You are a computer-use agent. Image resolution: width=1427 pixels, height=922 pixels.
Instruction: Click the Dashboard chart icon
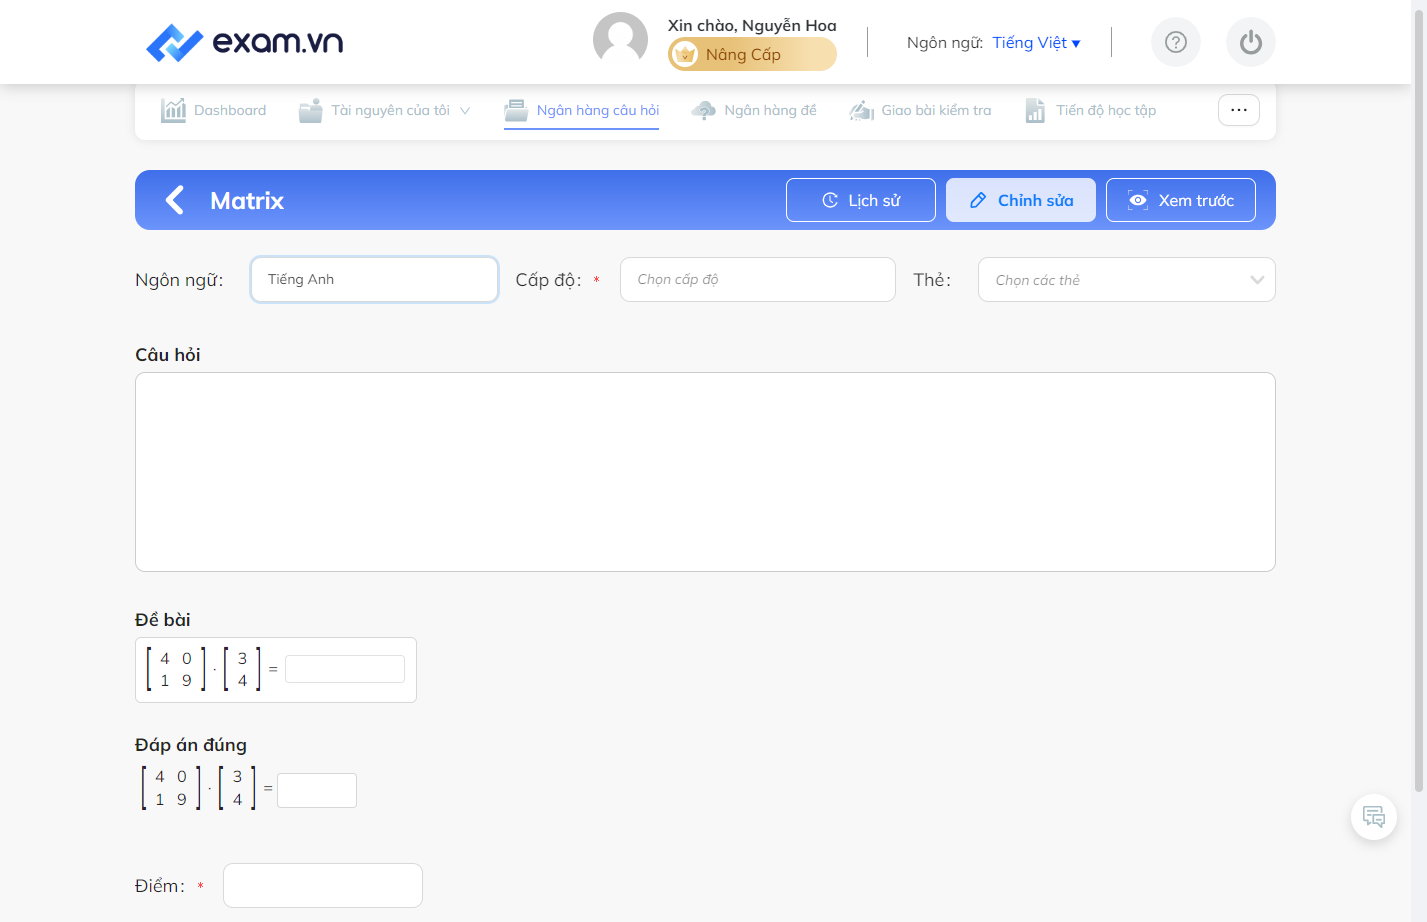[174, 110]
